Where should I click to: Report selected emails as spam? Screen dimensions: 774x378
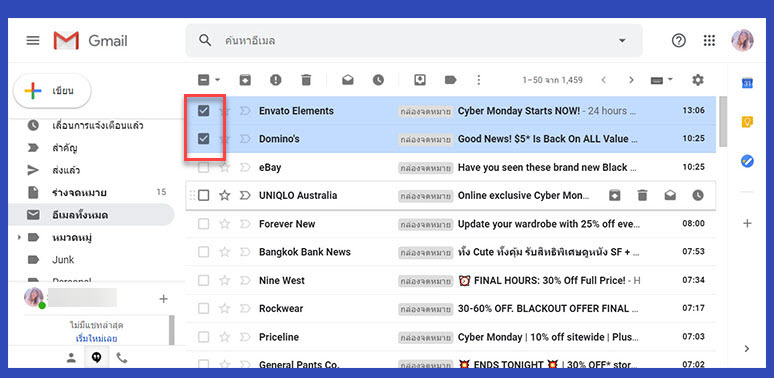275,80
